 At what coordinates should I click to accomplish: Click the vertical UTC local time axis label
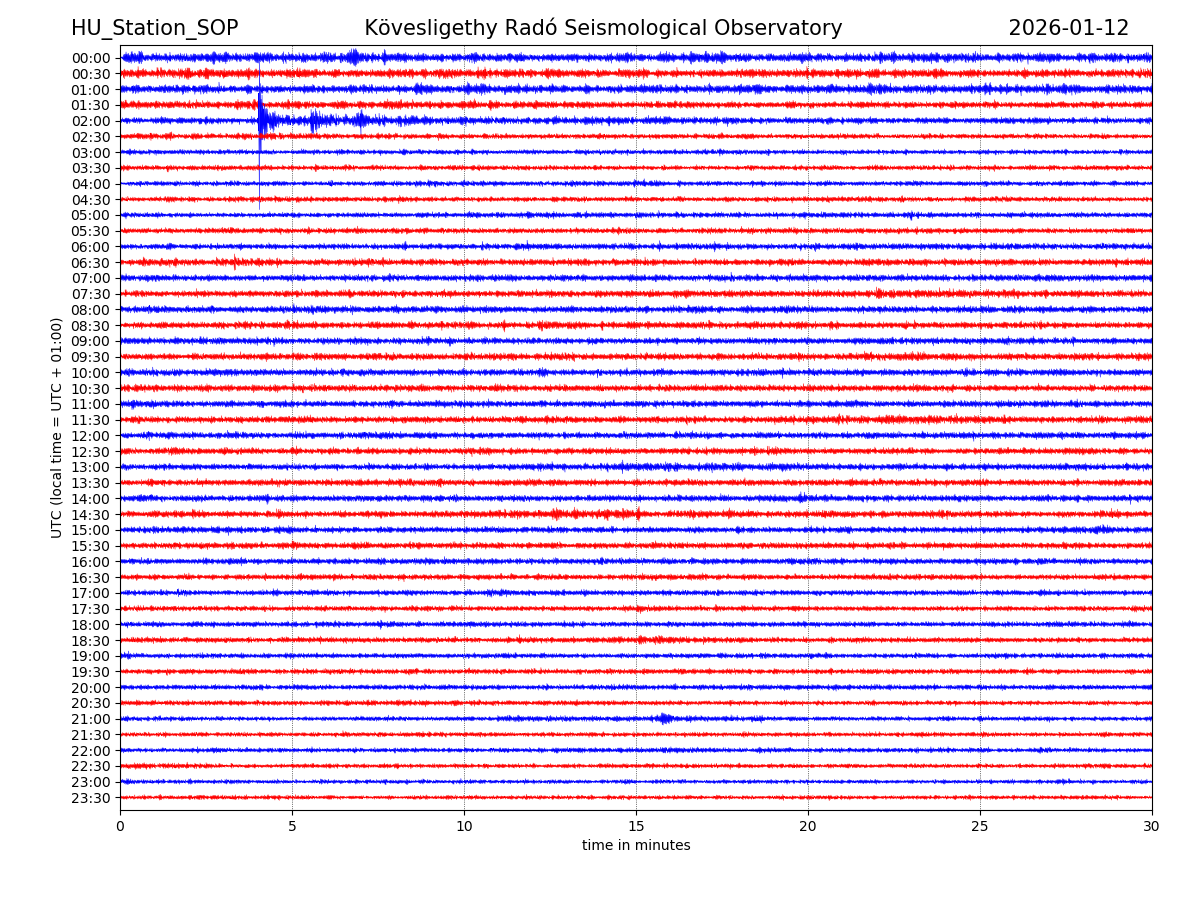click(x=58, y=428)
